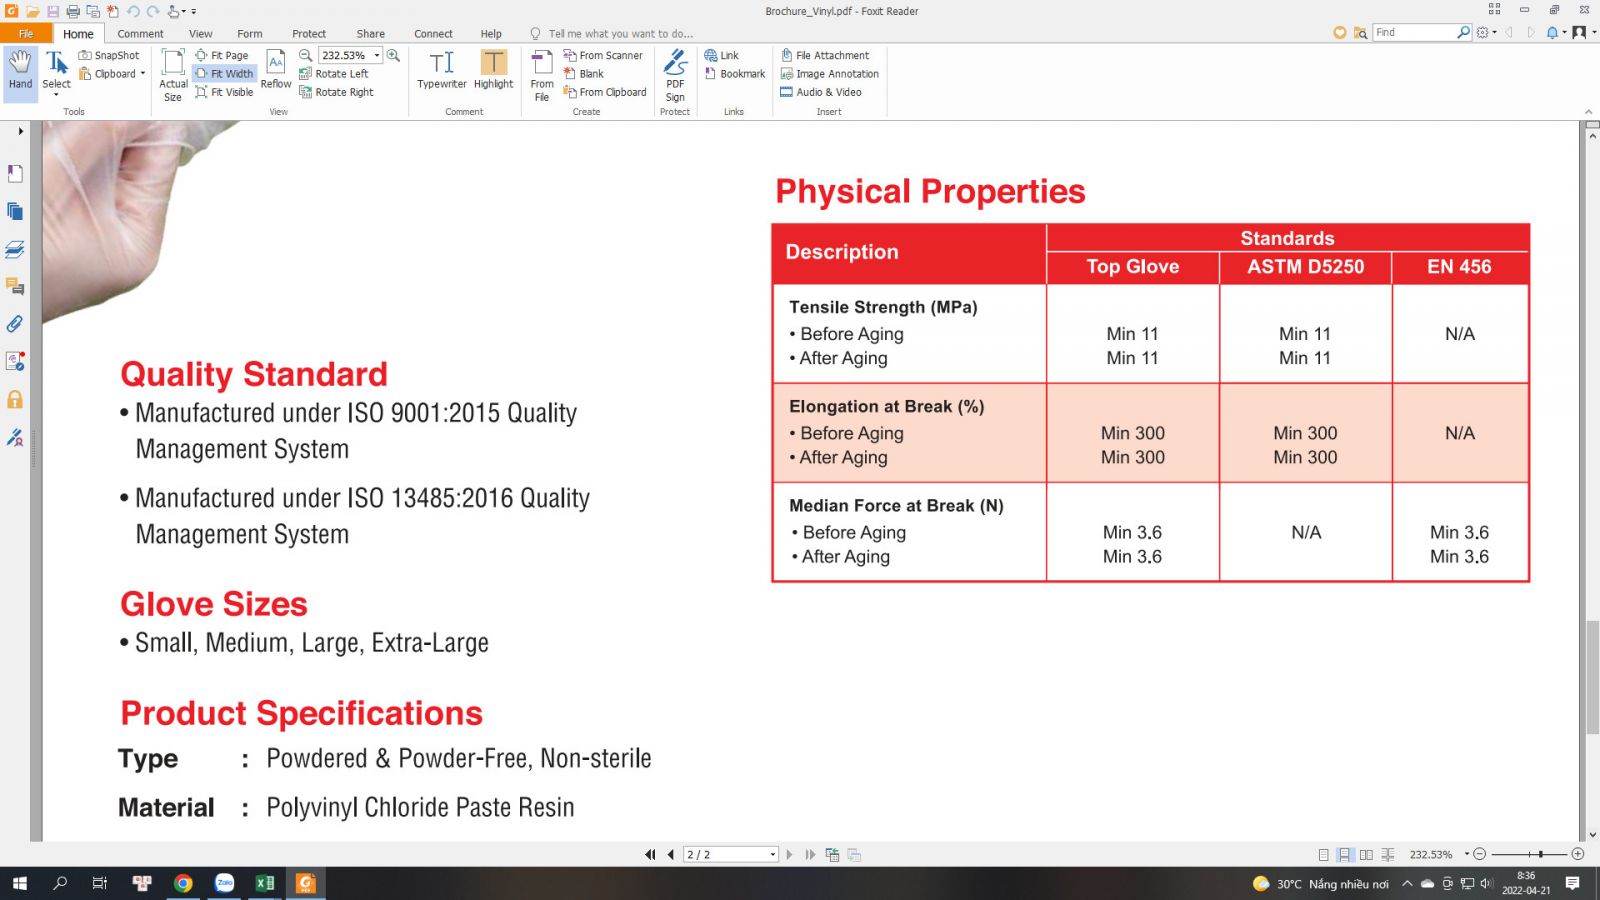
Task: Open the Attachments paperclip panel
Action: pyautogui.click(x=15, y=324)
